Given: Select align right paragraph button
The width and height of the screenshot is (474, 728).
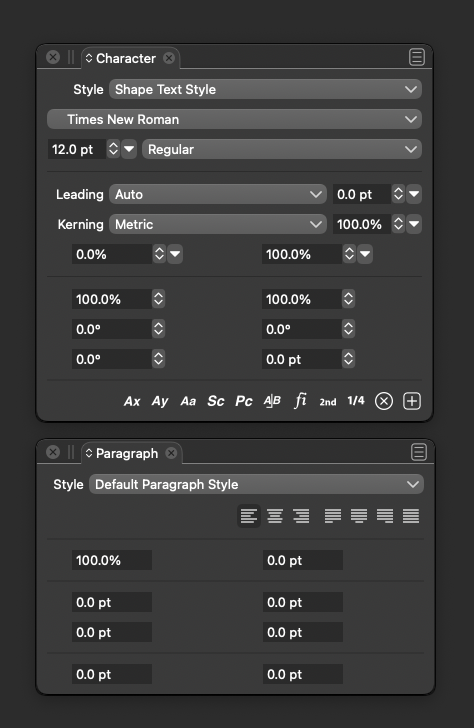Looking at the screenshot, I should [x=301, y=516].
